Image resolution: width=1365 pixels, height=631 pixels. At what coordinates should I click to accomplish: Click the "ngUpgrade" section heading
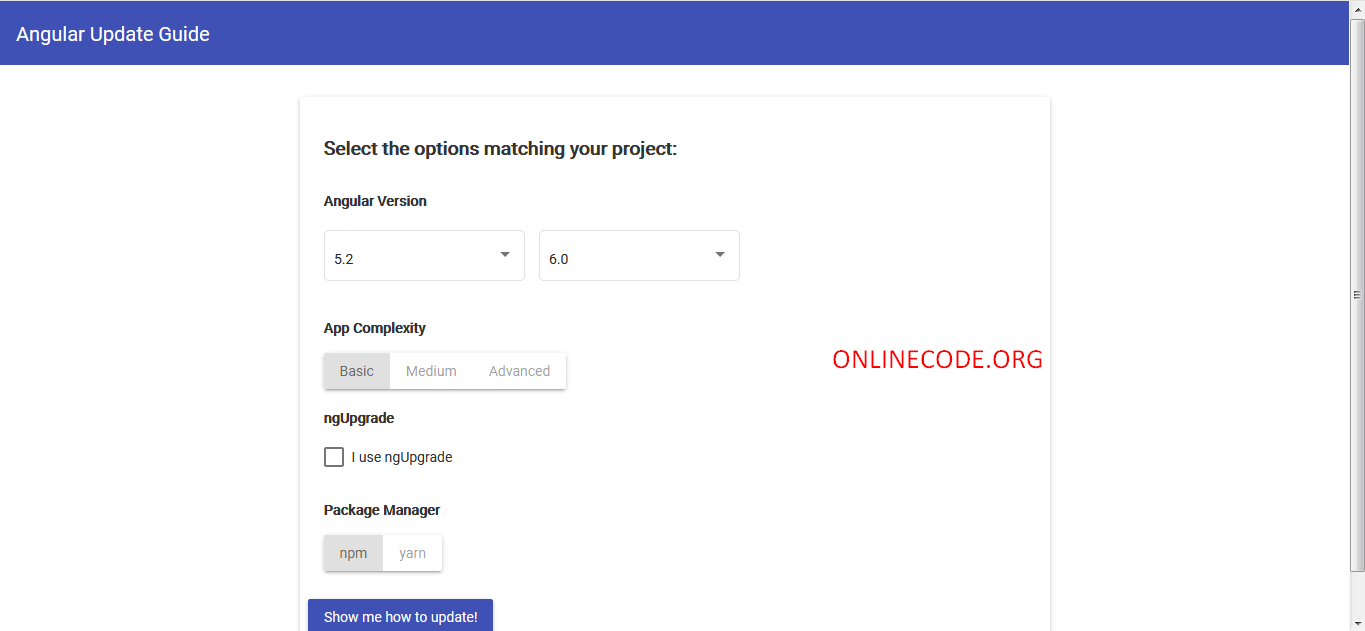(x=358, y=417)
